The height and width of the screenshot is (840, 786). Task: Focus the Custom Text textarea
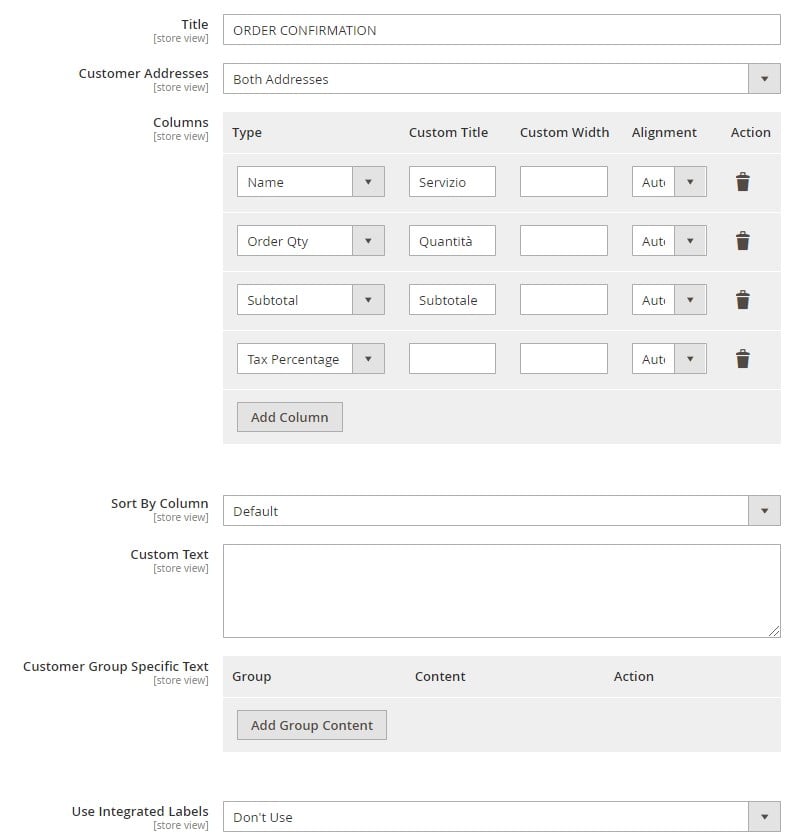(501, 591)
